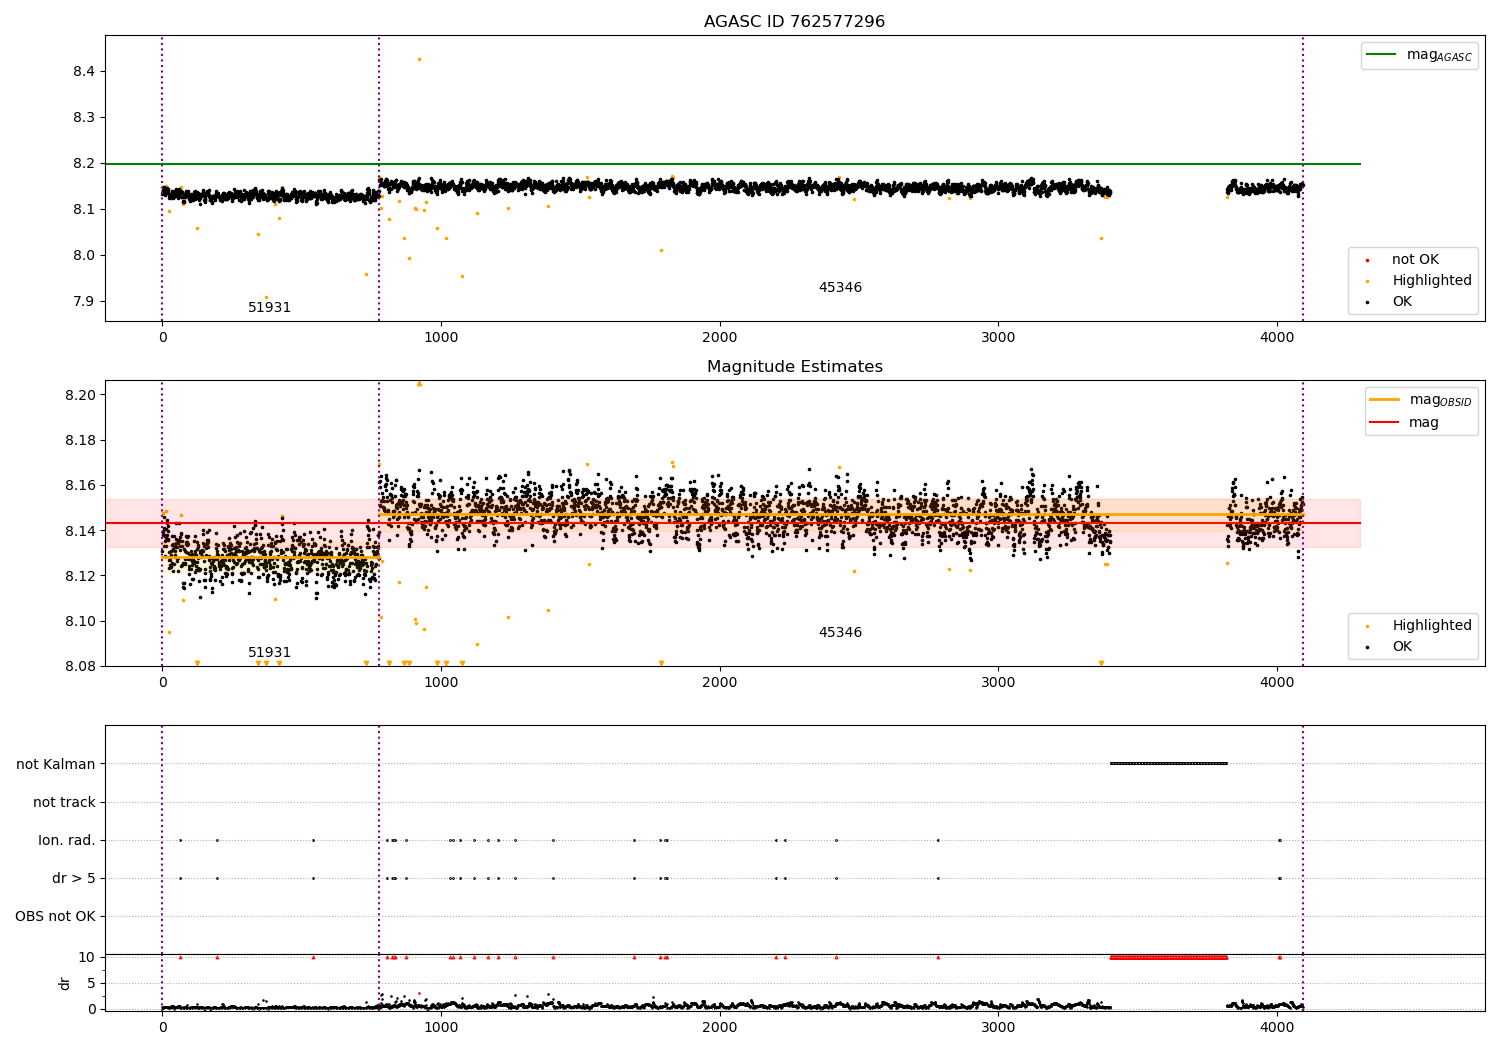Click the 7.9 tick label on top plot
This screenshot has height=1050, width=1500.
tap(83, 301)
